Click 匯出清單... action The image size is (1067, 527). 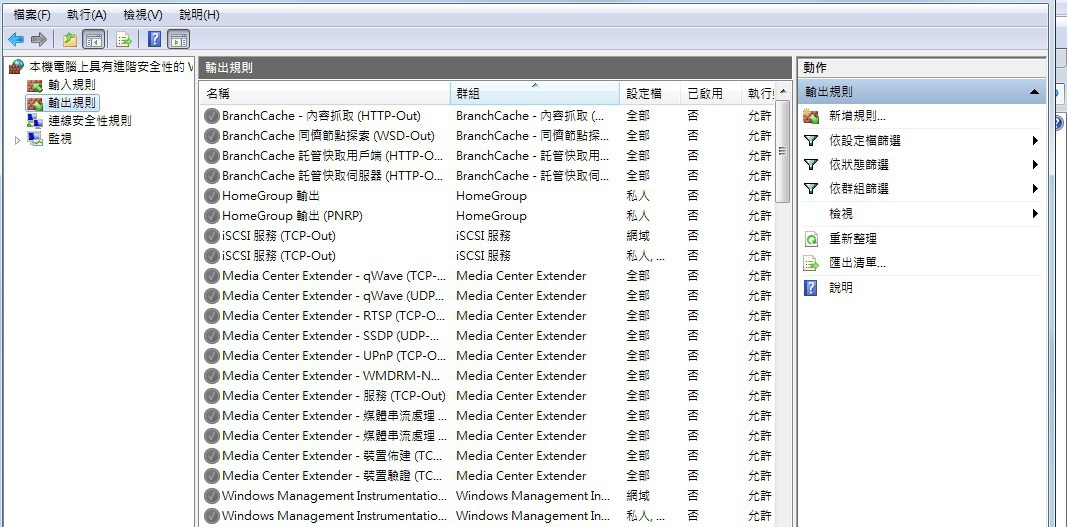coord(857,263)
